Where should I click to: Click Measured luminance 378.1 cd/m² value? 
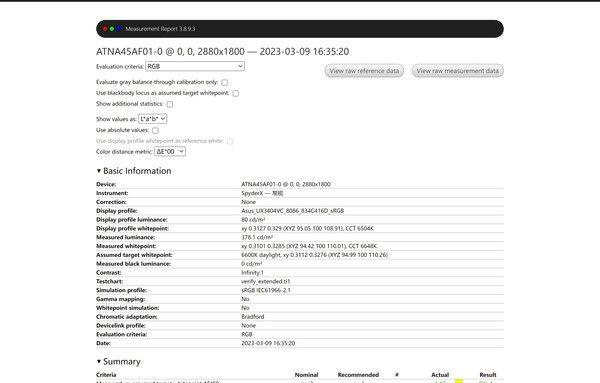(x=257, y=237)
